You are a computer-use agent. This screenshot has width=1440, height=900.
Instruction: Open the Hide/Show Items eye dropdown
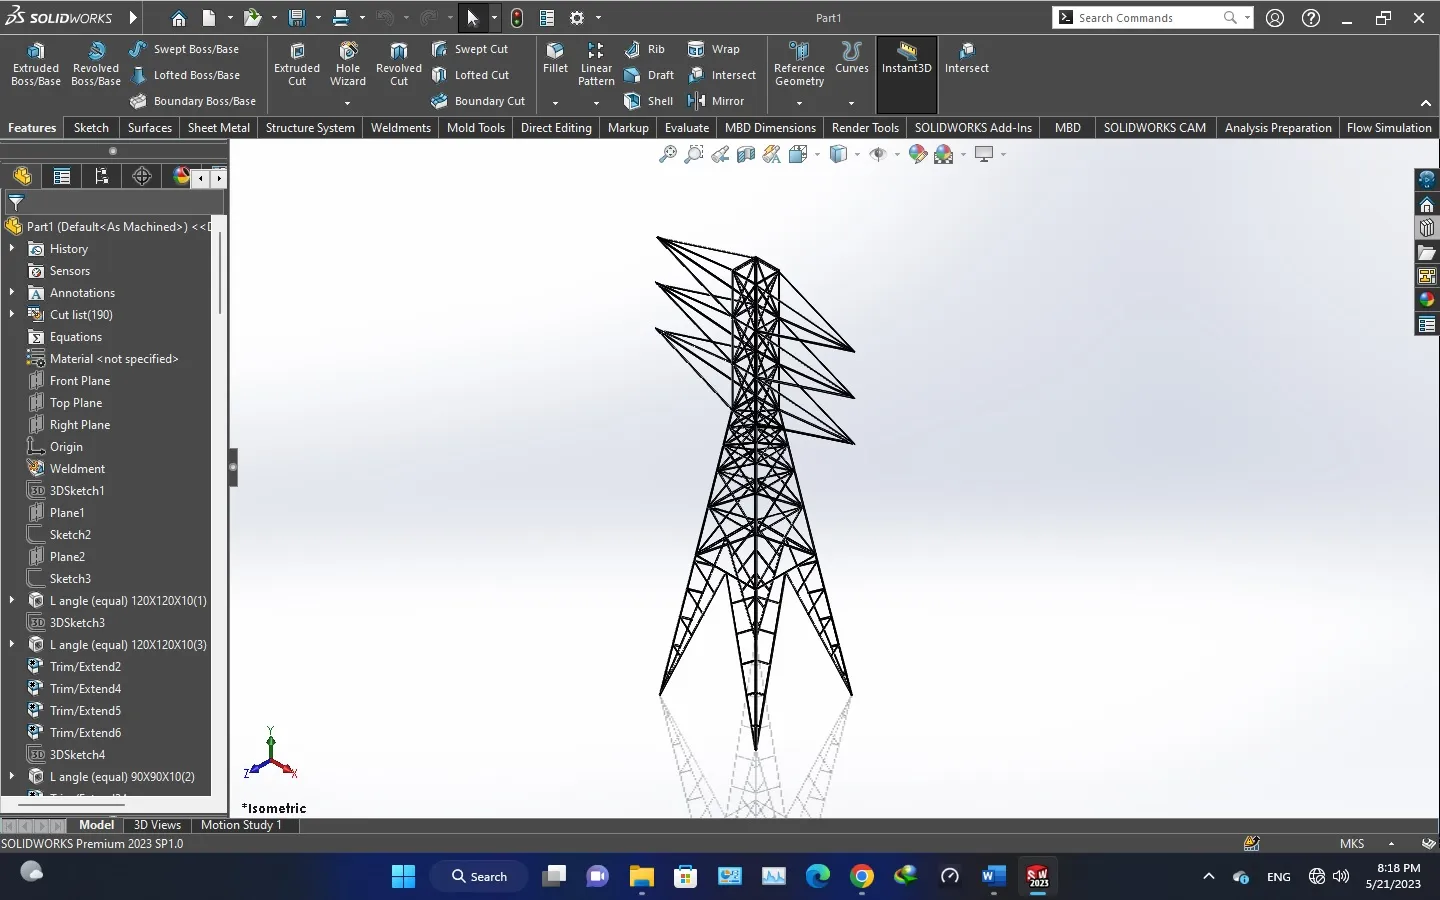click(x=897, y=155)
